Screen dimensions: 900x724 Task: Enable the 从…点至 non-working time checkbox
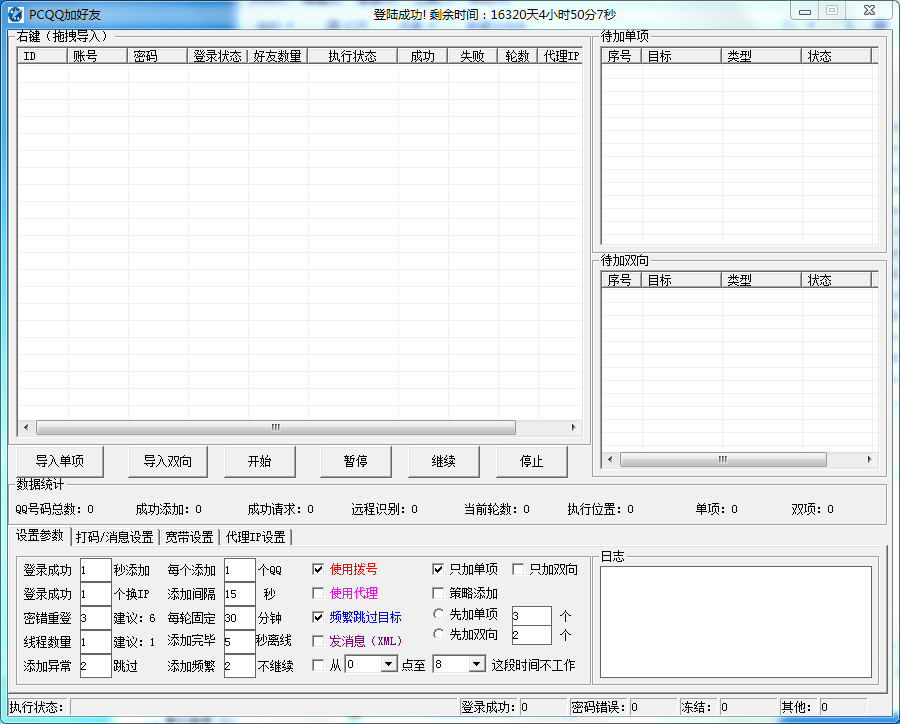tap(318, 665)
